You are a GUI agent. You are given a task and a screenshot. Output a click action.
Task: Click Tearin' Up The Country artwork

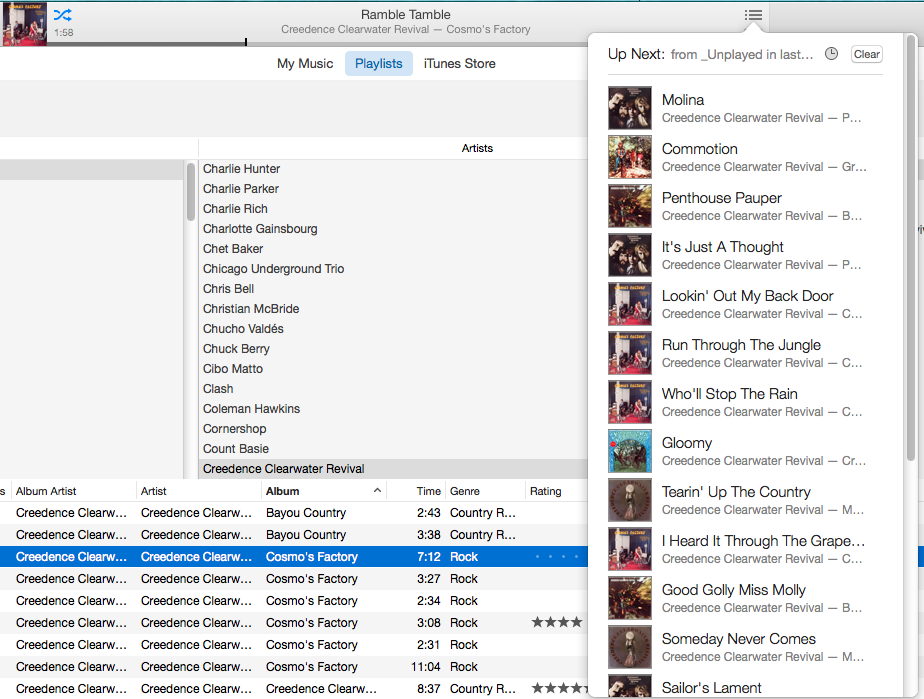tap(630, 499)
